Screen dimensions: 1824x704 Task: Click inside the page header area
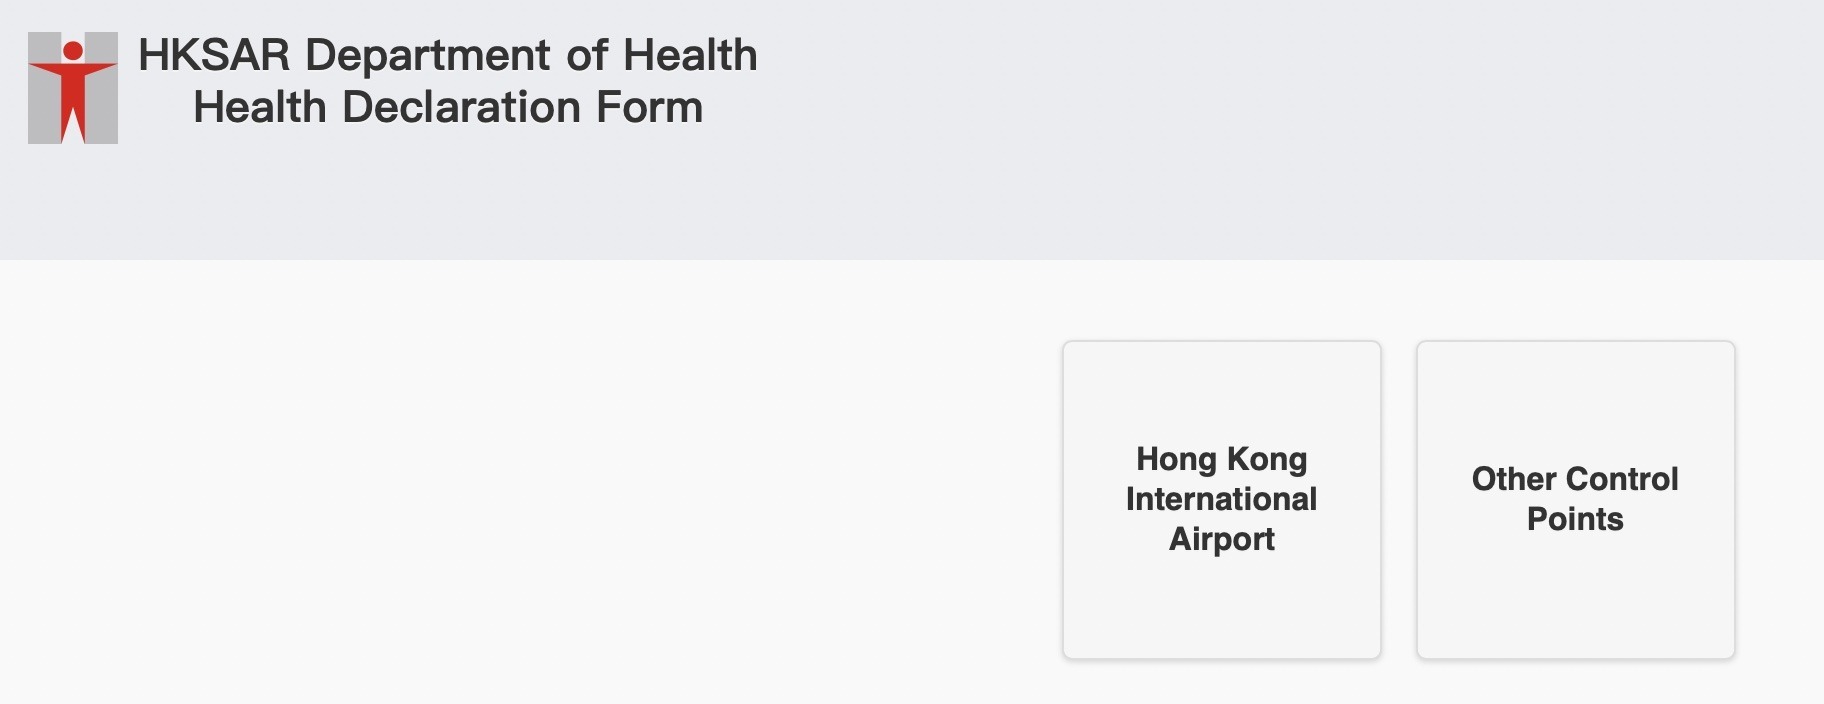[900, 130]
